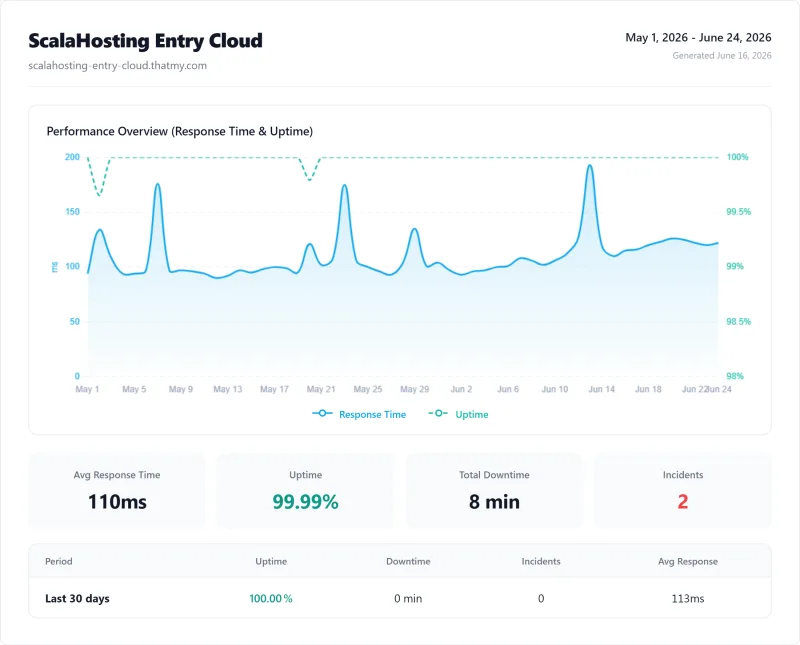Click the 113ms avg response cell
800x645 pixels.
point(688,599)
